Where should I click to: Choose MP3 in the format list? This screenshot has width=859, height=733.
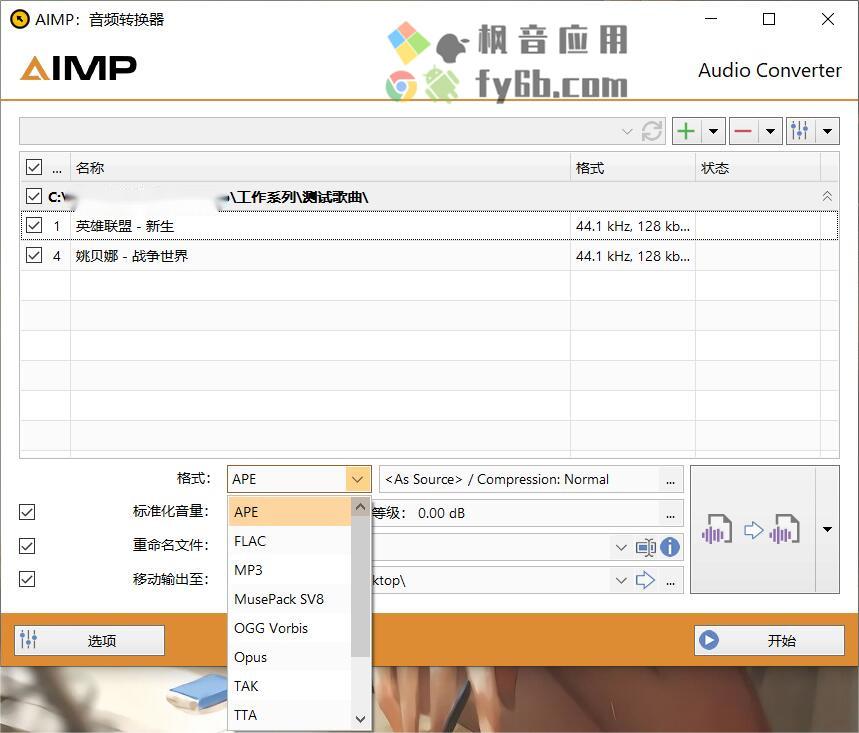[289, 570]
